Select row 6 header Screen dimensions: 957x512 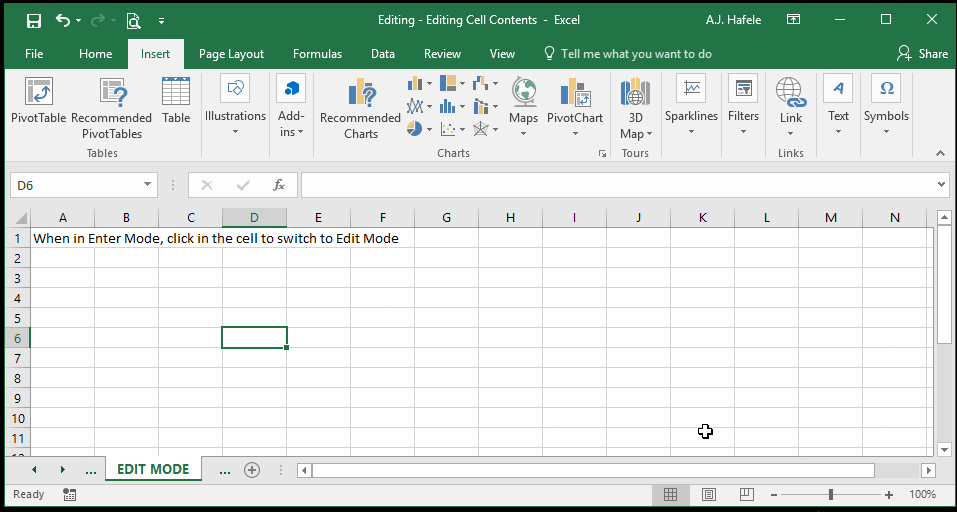18,338
